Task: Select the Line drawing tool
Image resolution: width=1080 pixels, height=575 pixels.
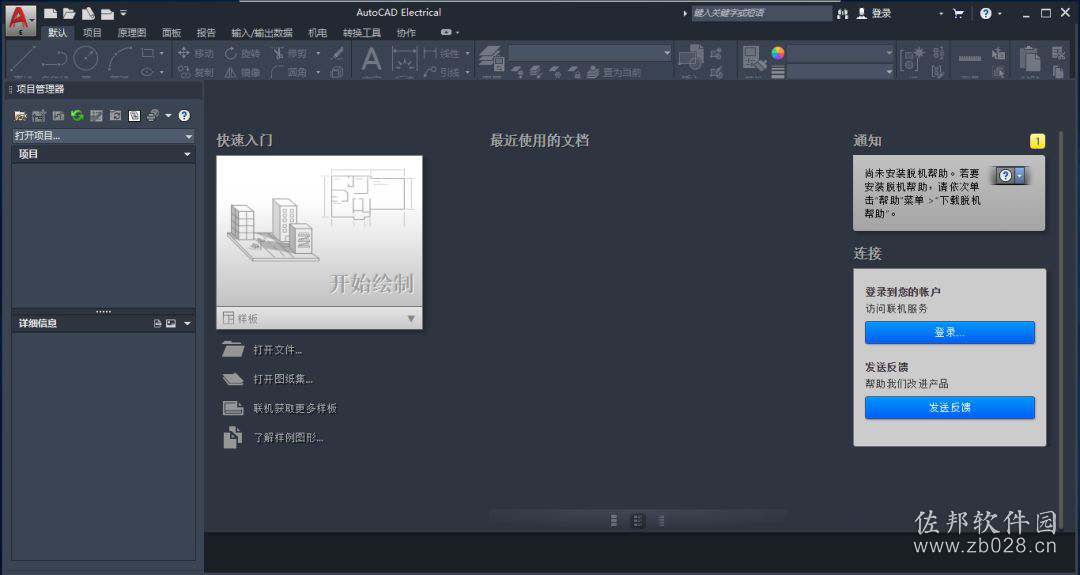Action: point(22,59)
